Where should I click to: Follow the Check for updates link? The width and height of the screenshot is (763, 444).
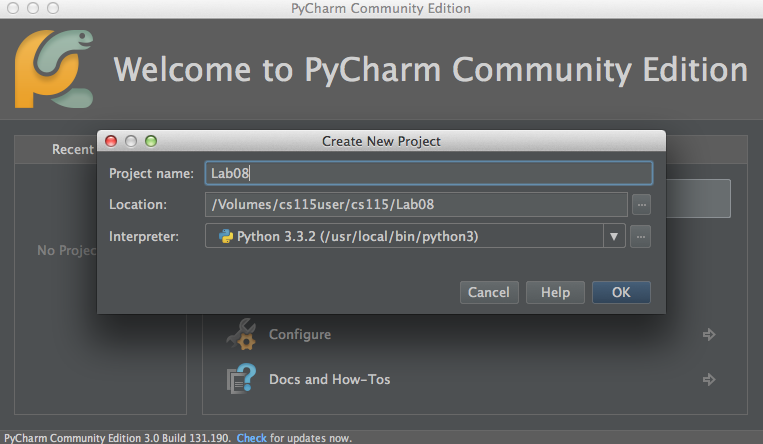click(251, 438)
